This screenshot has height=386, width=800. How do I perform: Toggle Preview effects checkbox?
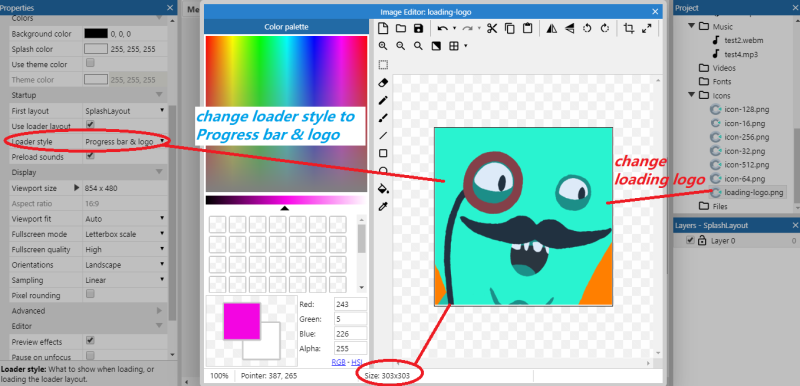click(x=90, y=341)
